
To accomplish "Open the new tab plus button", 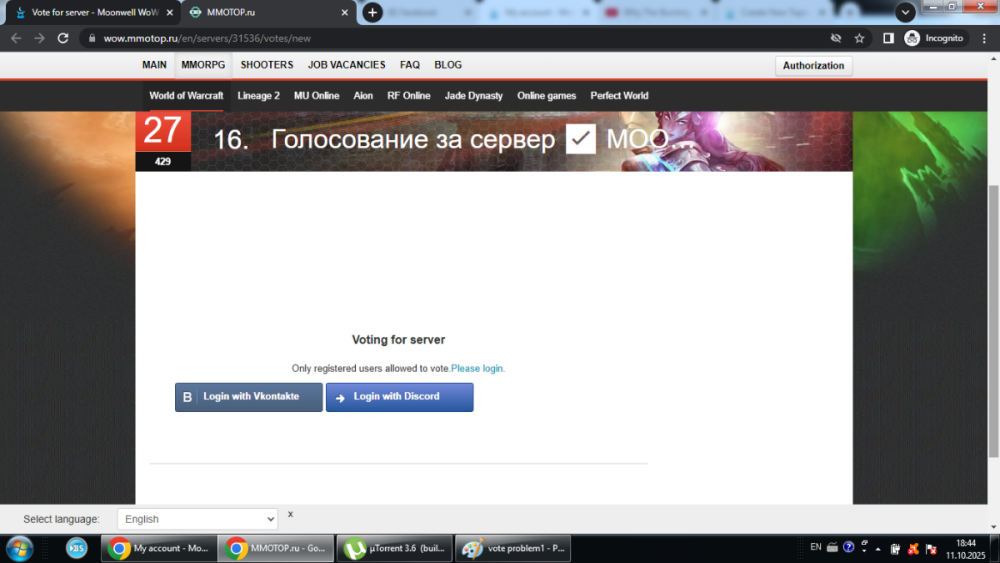I will 373,12.
